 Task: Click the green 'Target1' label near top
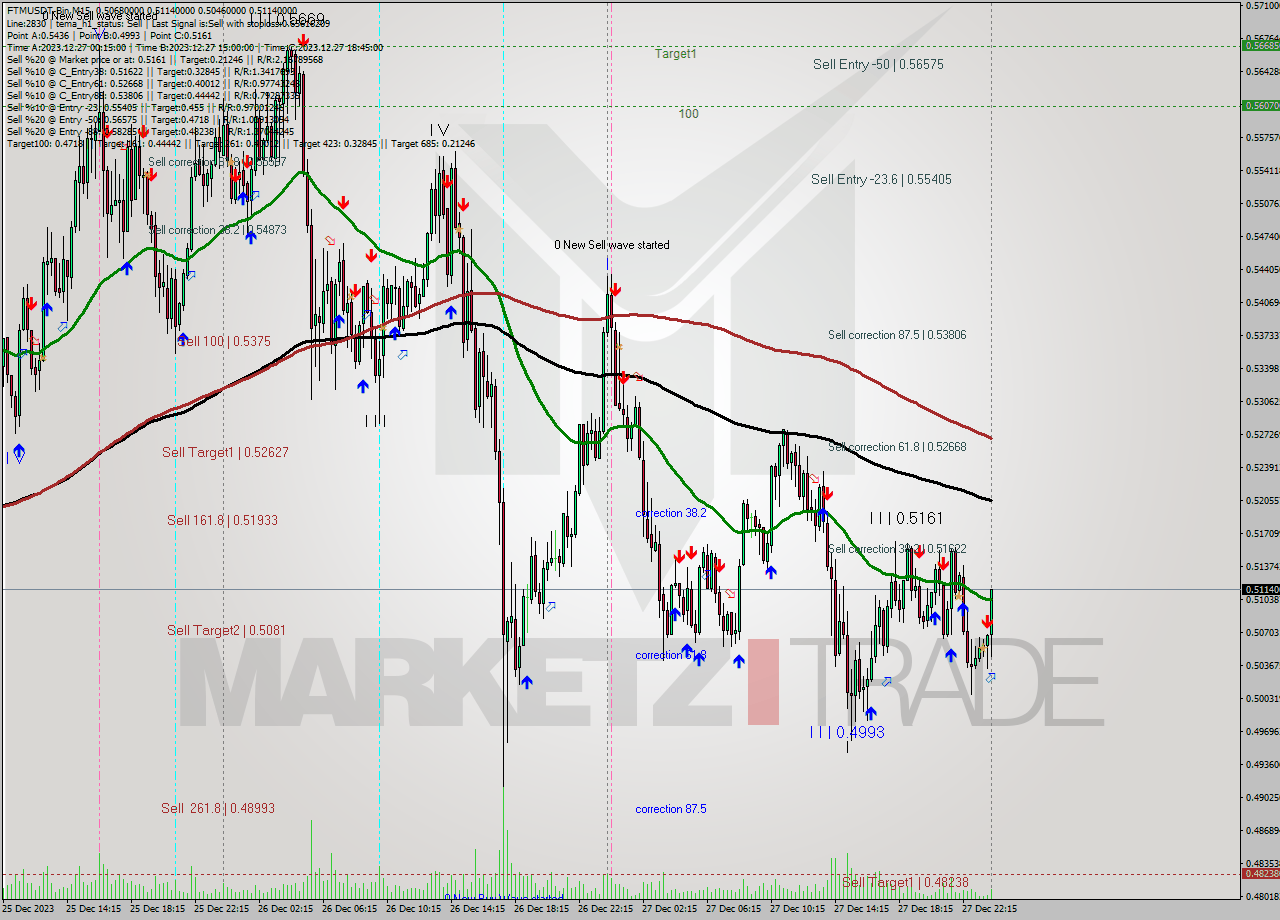[x=676, y=54]
